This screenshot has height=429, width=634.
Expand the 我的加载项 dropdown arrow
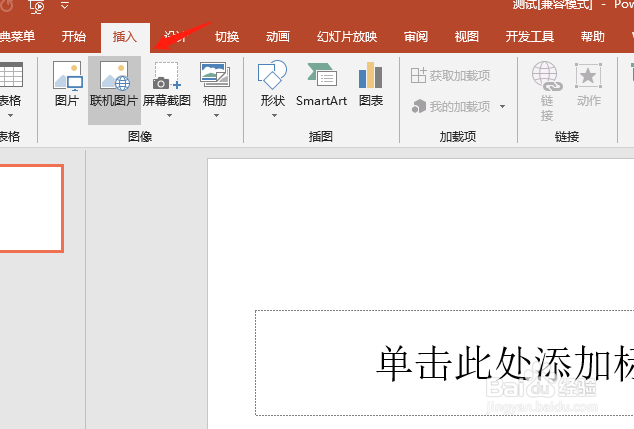click(x=502, y=107)
